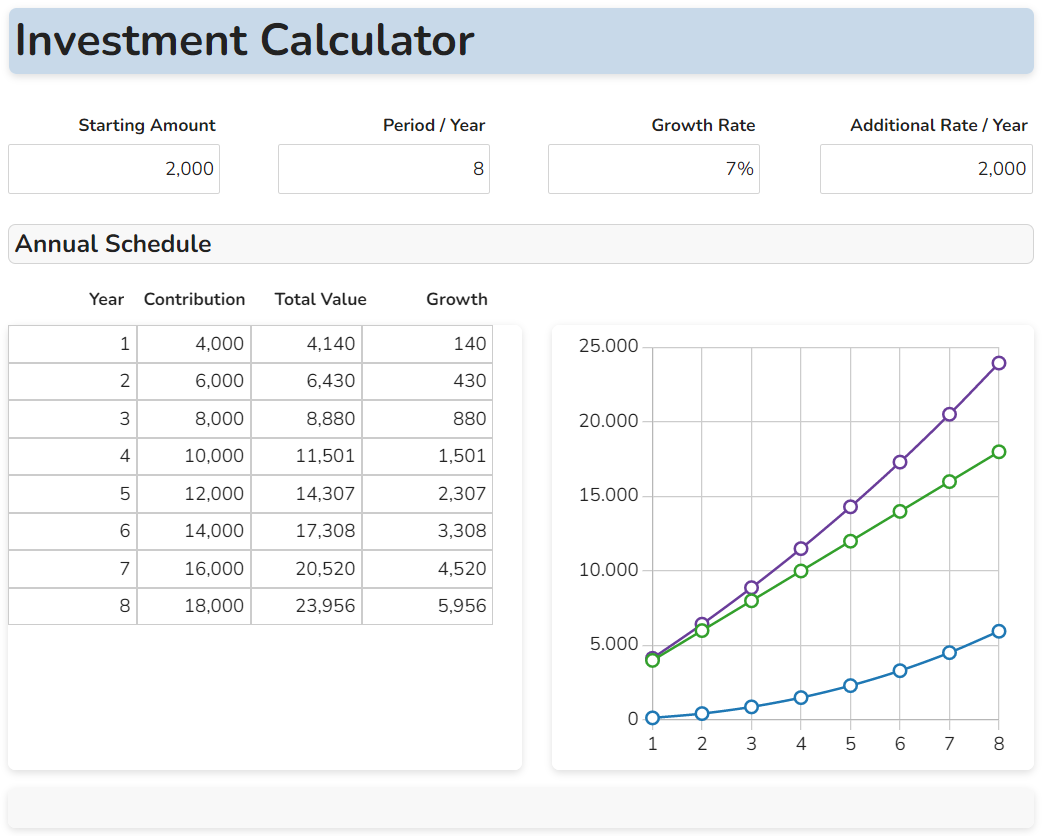Click the Period / Year input field

(x=384, y=169)
